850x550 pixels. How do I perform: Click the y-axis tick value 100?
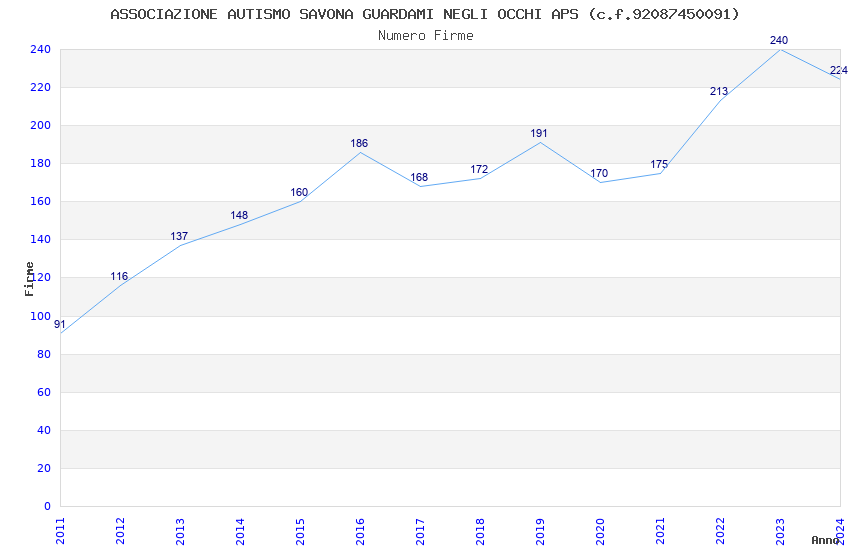click(41, 316)
